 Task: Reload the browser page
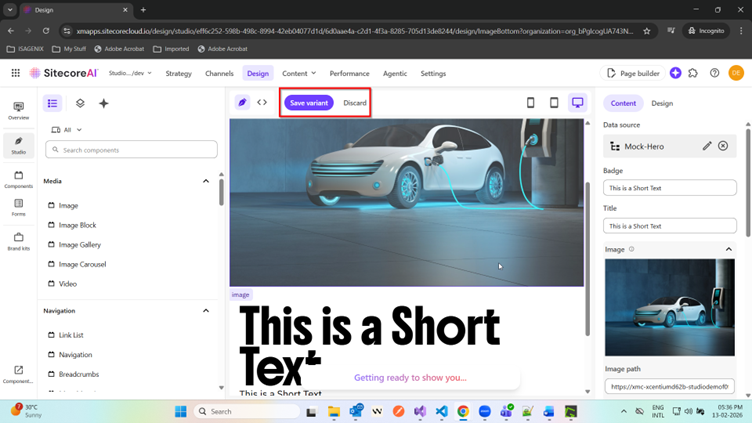46,31
